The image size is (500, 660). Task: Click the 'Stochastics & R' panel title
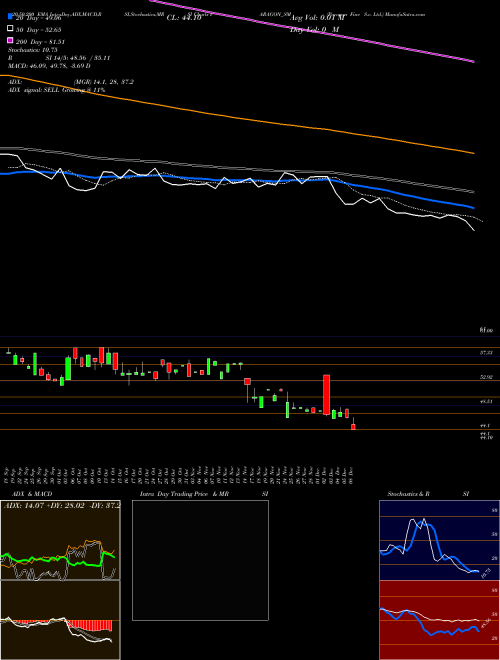point(409,494)
